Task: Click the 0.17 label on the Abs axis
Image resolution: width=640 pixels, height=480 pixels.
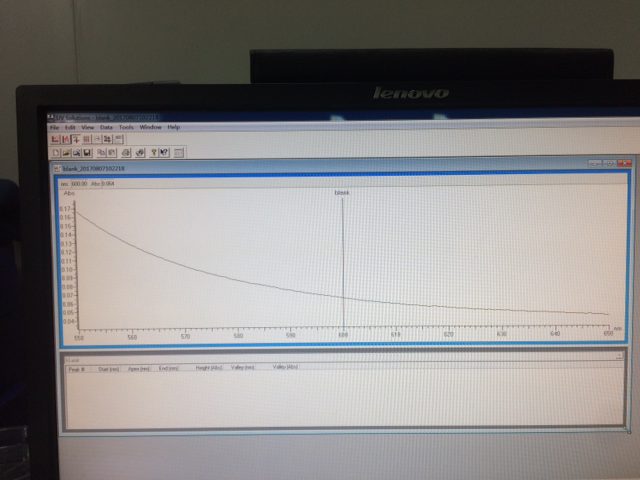Action: (x=65, y=209)
